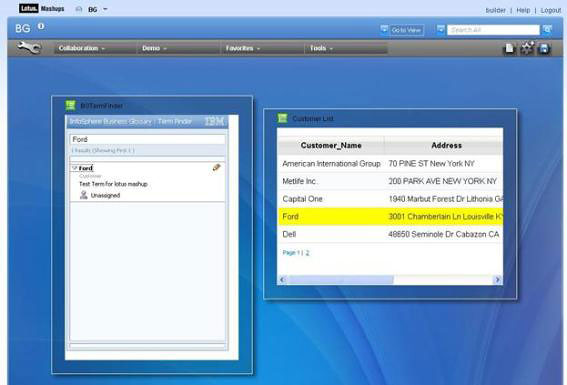
Task: Click the BGTermFinder widget icon
Action: tap(70, 105)
